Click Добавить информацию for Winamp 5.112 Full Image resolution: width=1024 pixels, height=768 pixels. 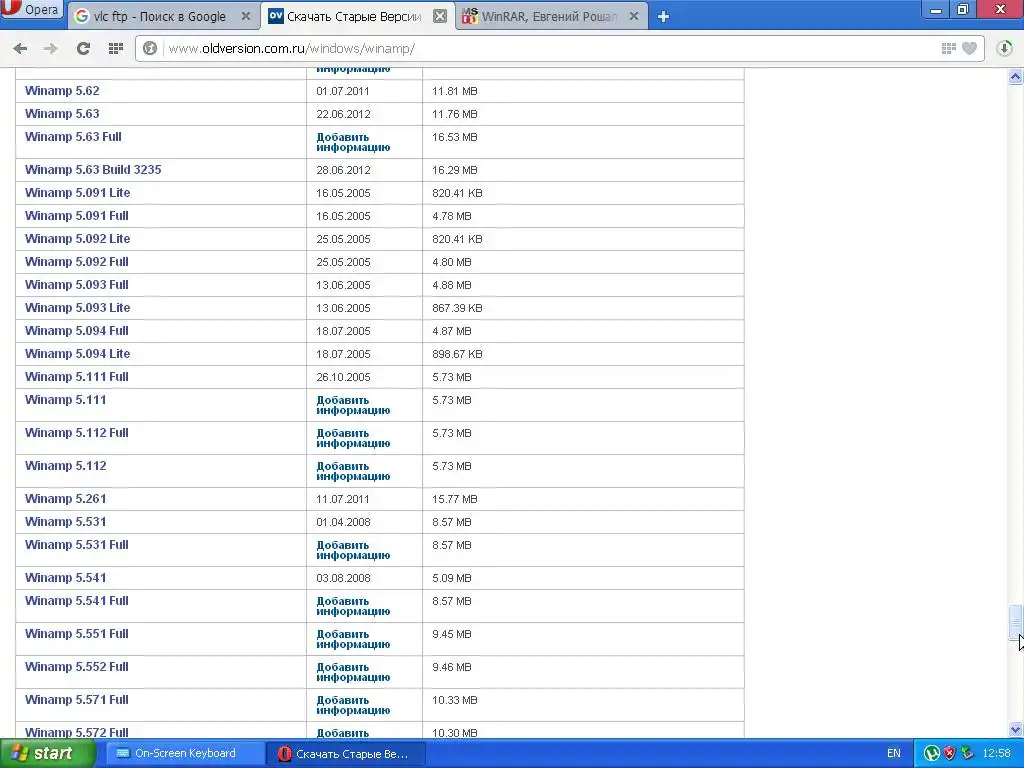(353, 438)
